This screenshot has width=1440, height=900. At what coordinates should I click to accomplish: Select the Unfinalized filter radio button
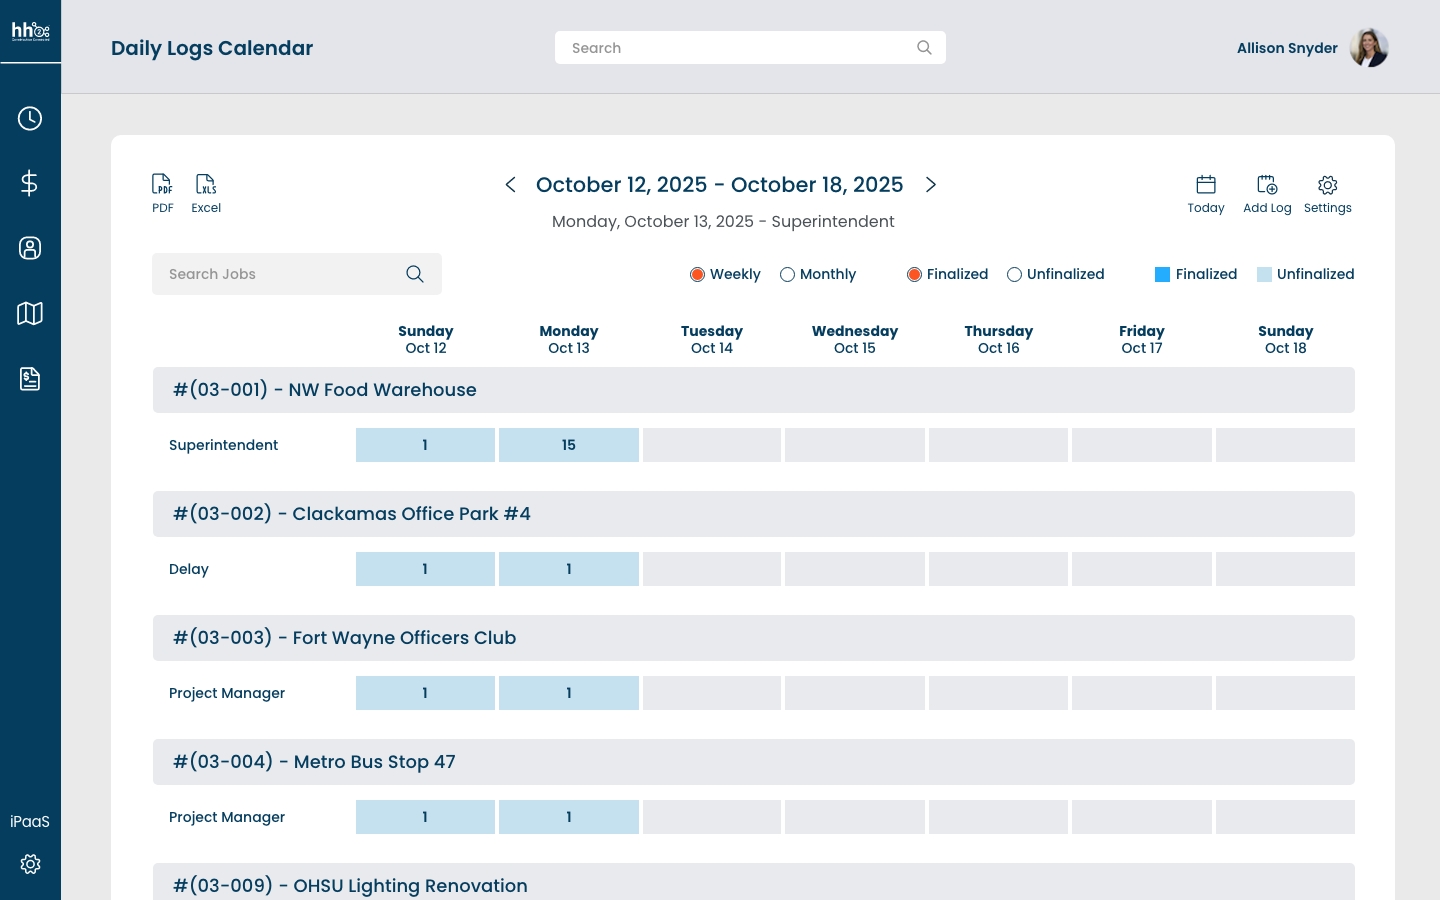[1014, 275]
